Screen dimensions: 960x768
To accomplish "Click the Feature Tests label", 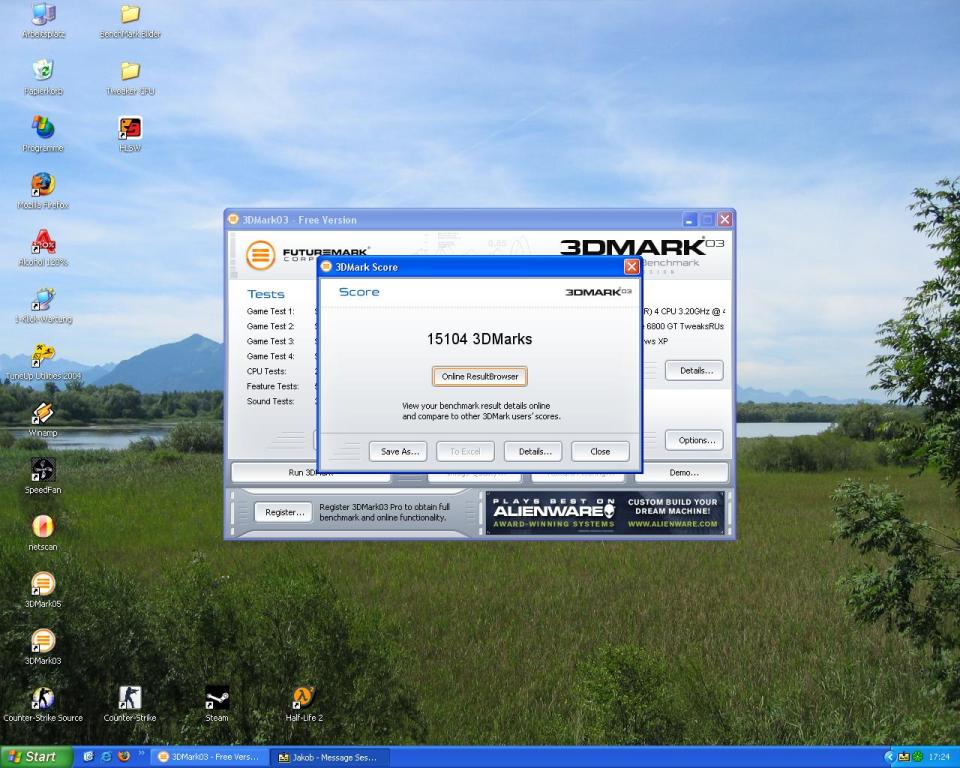I will (272, 386).
